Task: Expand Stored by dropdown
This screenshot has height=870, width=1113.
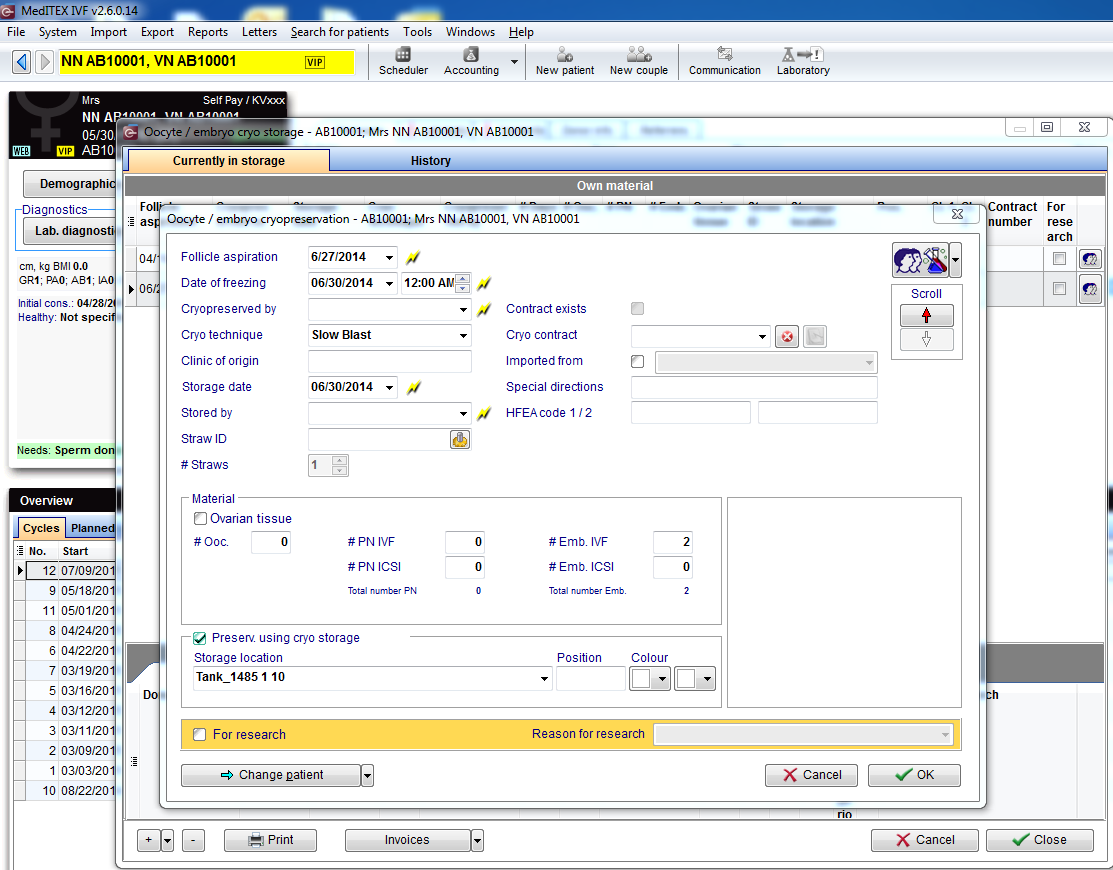Action: tap(464, 413)
